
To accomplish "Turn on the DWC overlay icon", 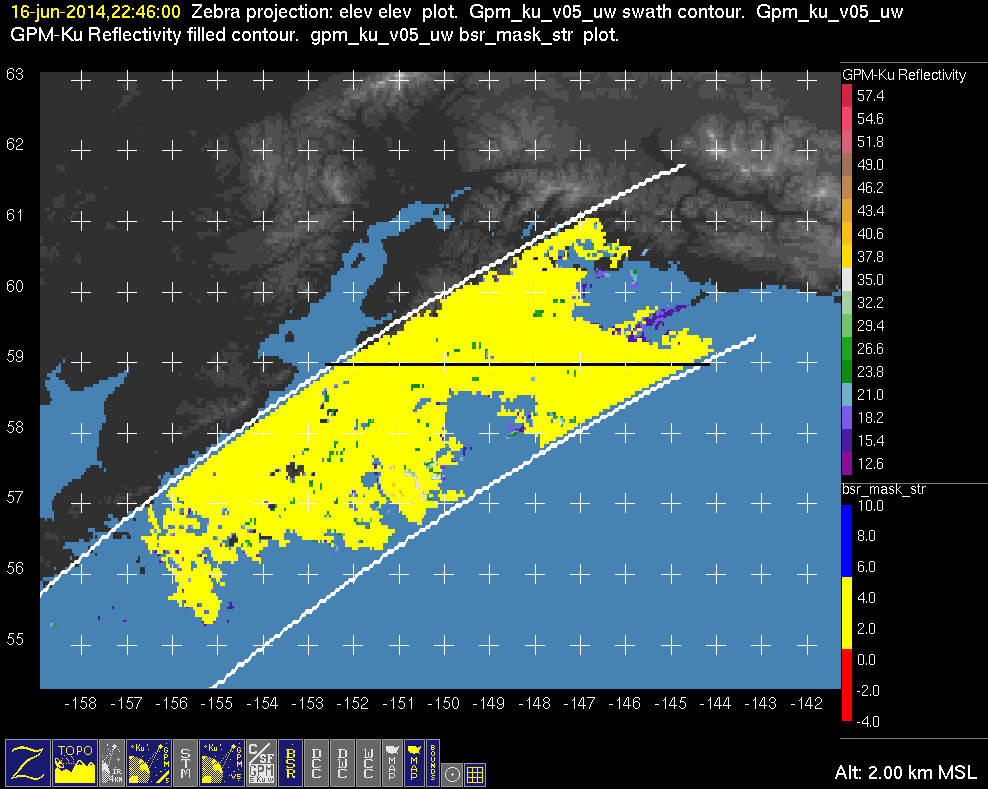I will 343,762.
